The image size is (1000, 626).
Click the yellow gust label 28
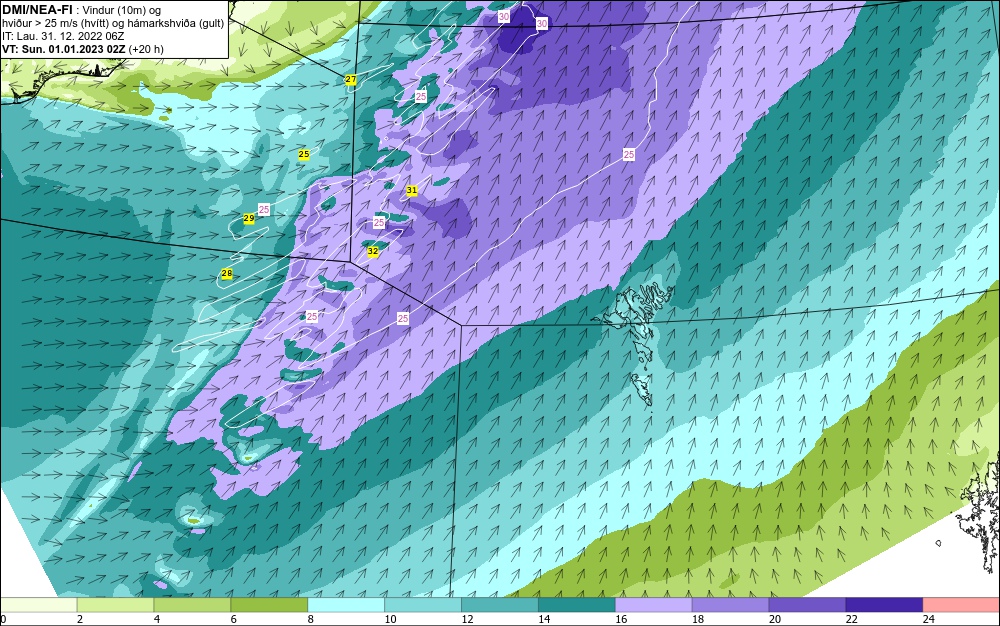(x=226, y=273)
